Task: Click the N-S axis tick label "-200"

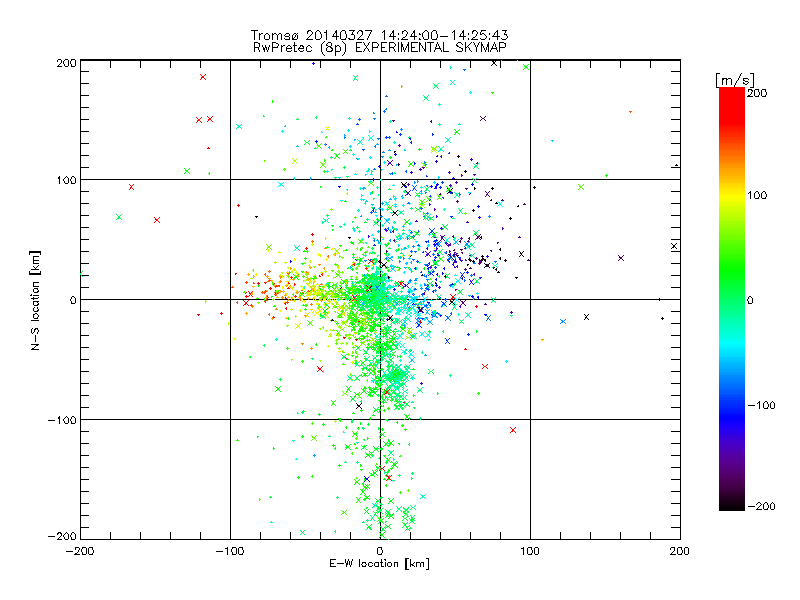Action: pos(62,536)
